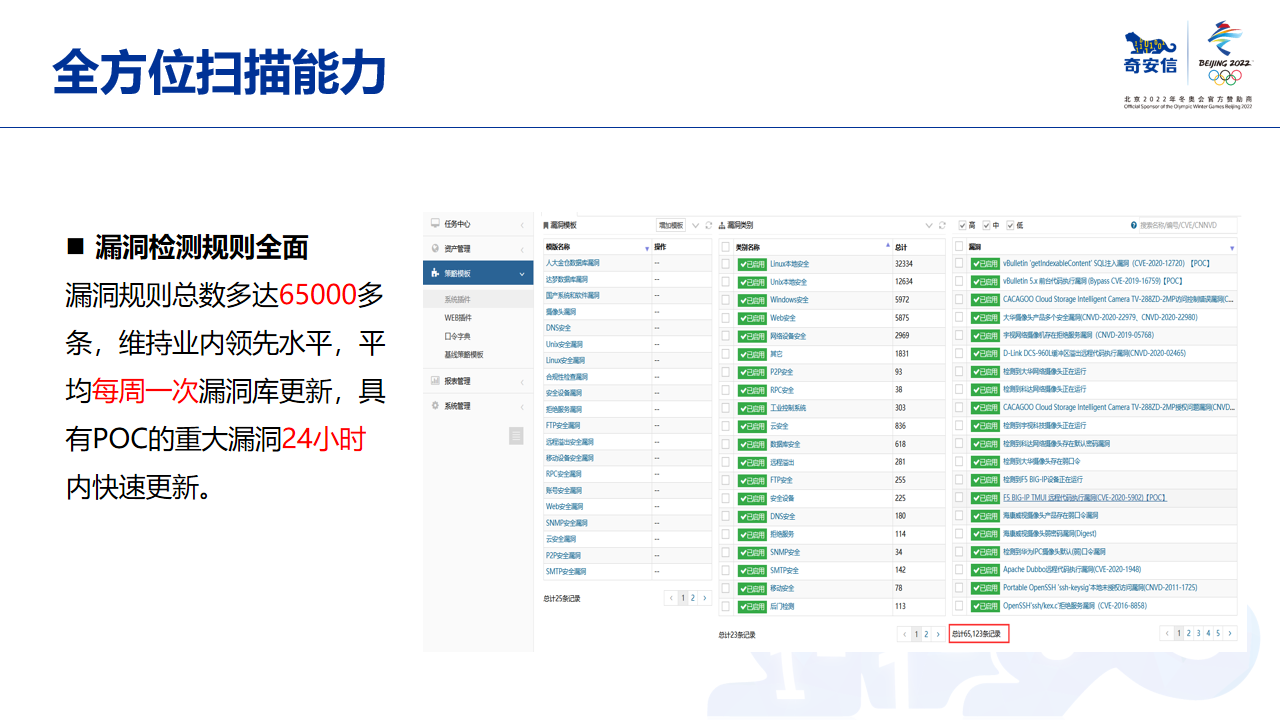Click total count 32334 for Linux本地安全
1280x720 pixels.
(x=904, y=264)
